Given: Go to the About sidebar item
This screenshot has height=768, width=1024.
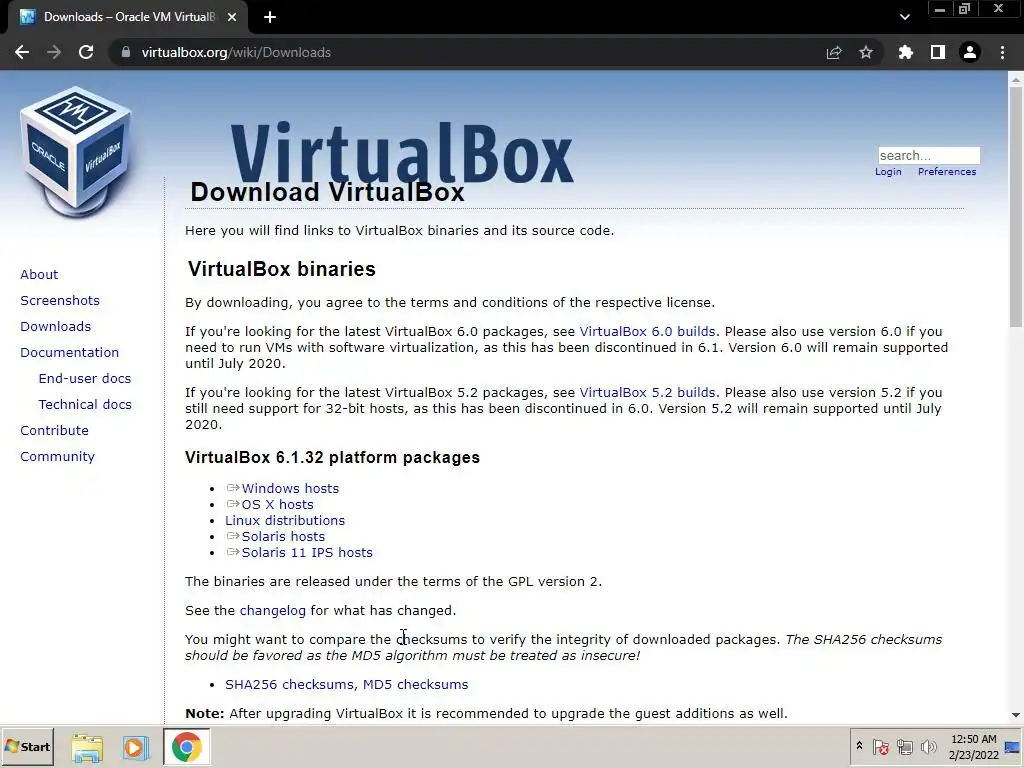Looking at the screenshot, I should 39,274.
